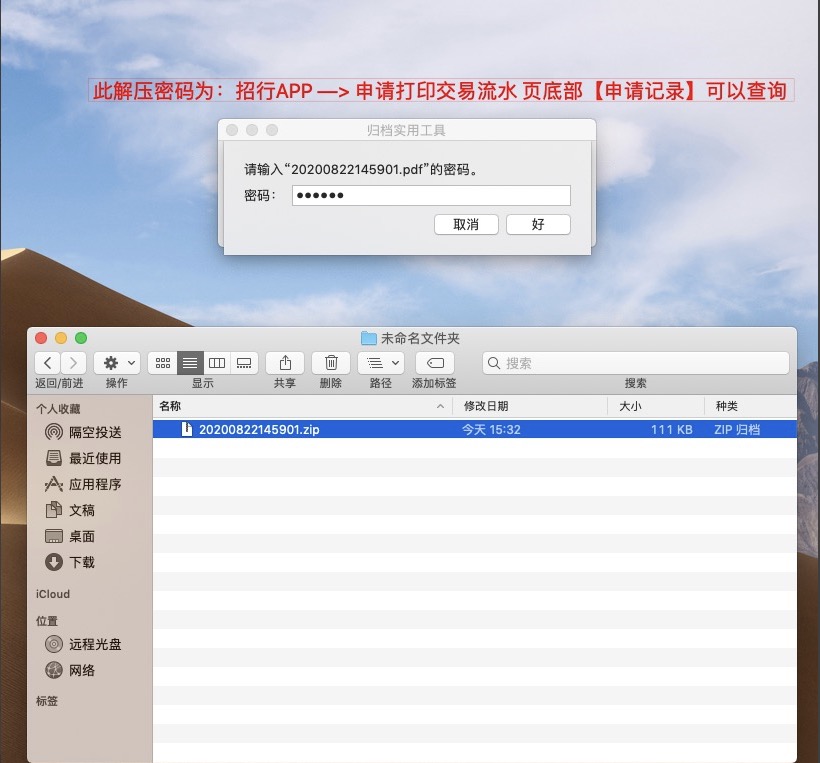This screenshot has height=763, width=820.
Task: Open 桌面 in sidebar
Action: click(82, 536)
